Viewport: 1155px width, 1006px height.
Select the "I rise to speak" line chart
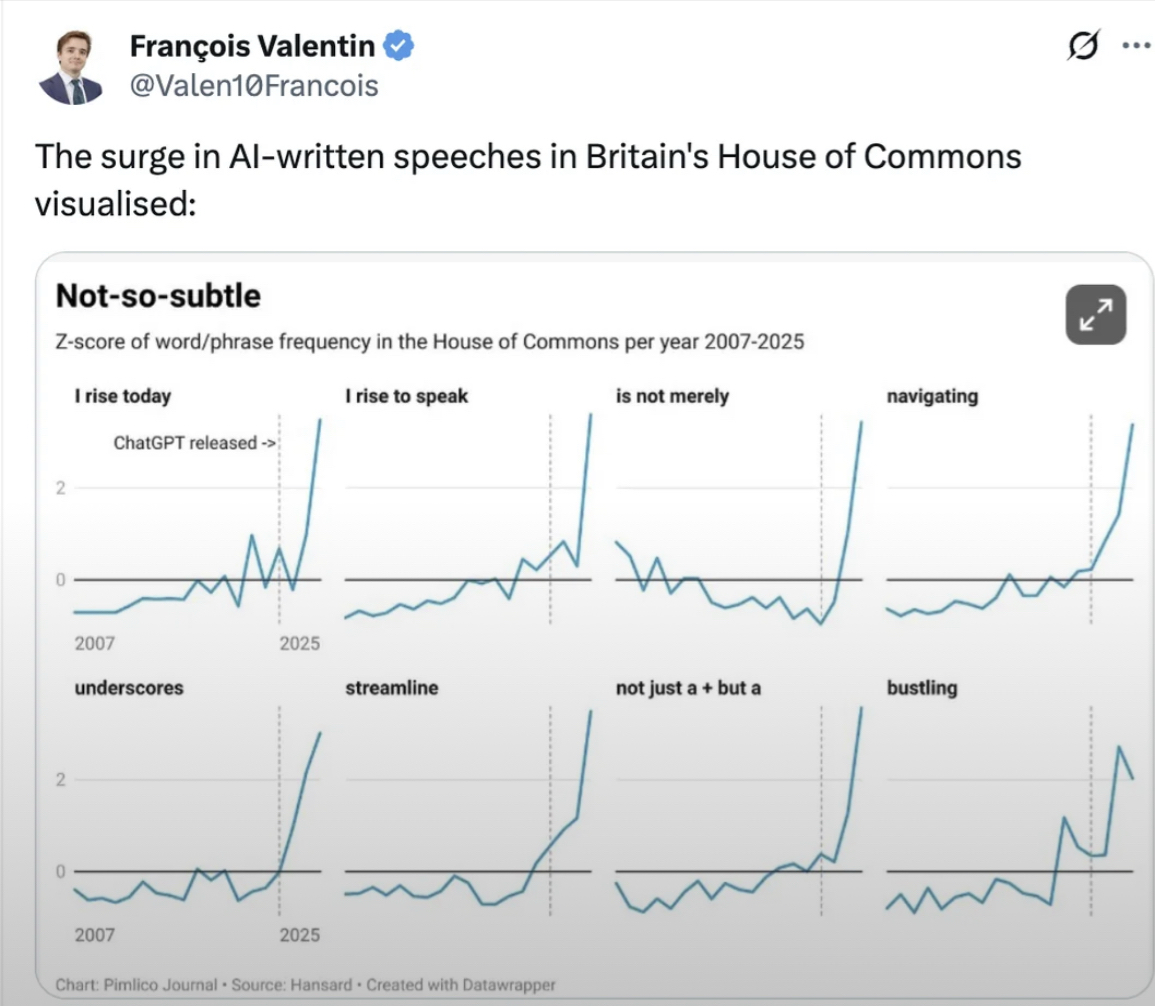click(x=468, y=520)
